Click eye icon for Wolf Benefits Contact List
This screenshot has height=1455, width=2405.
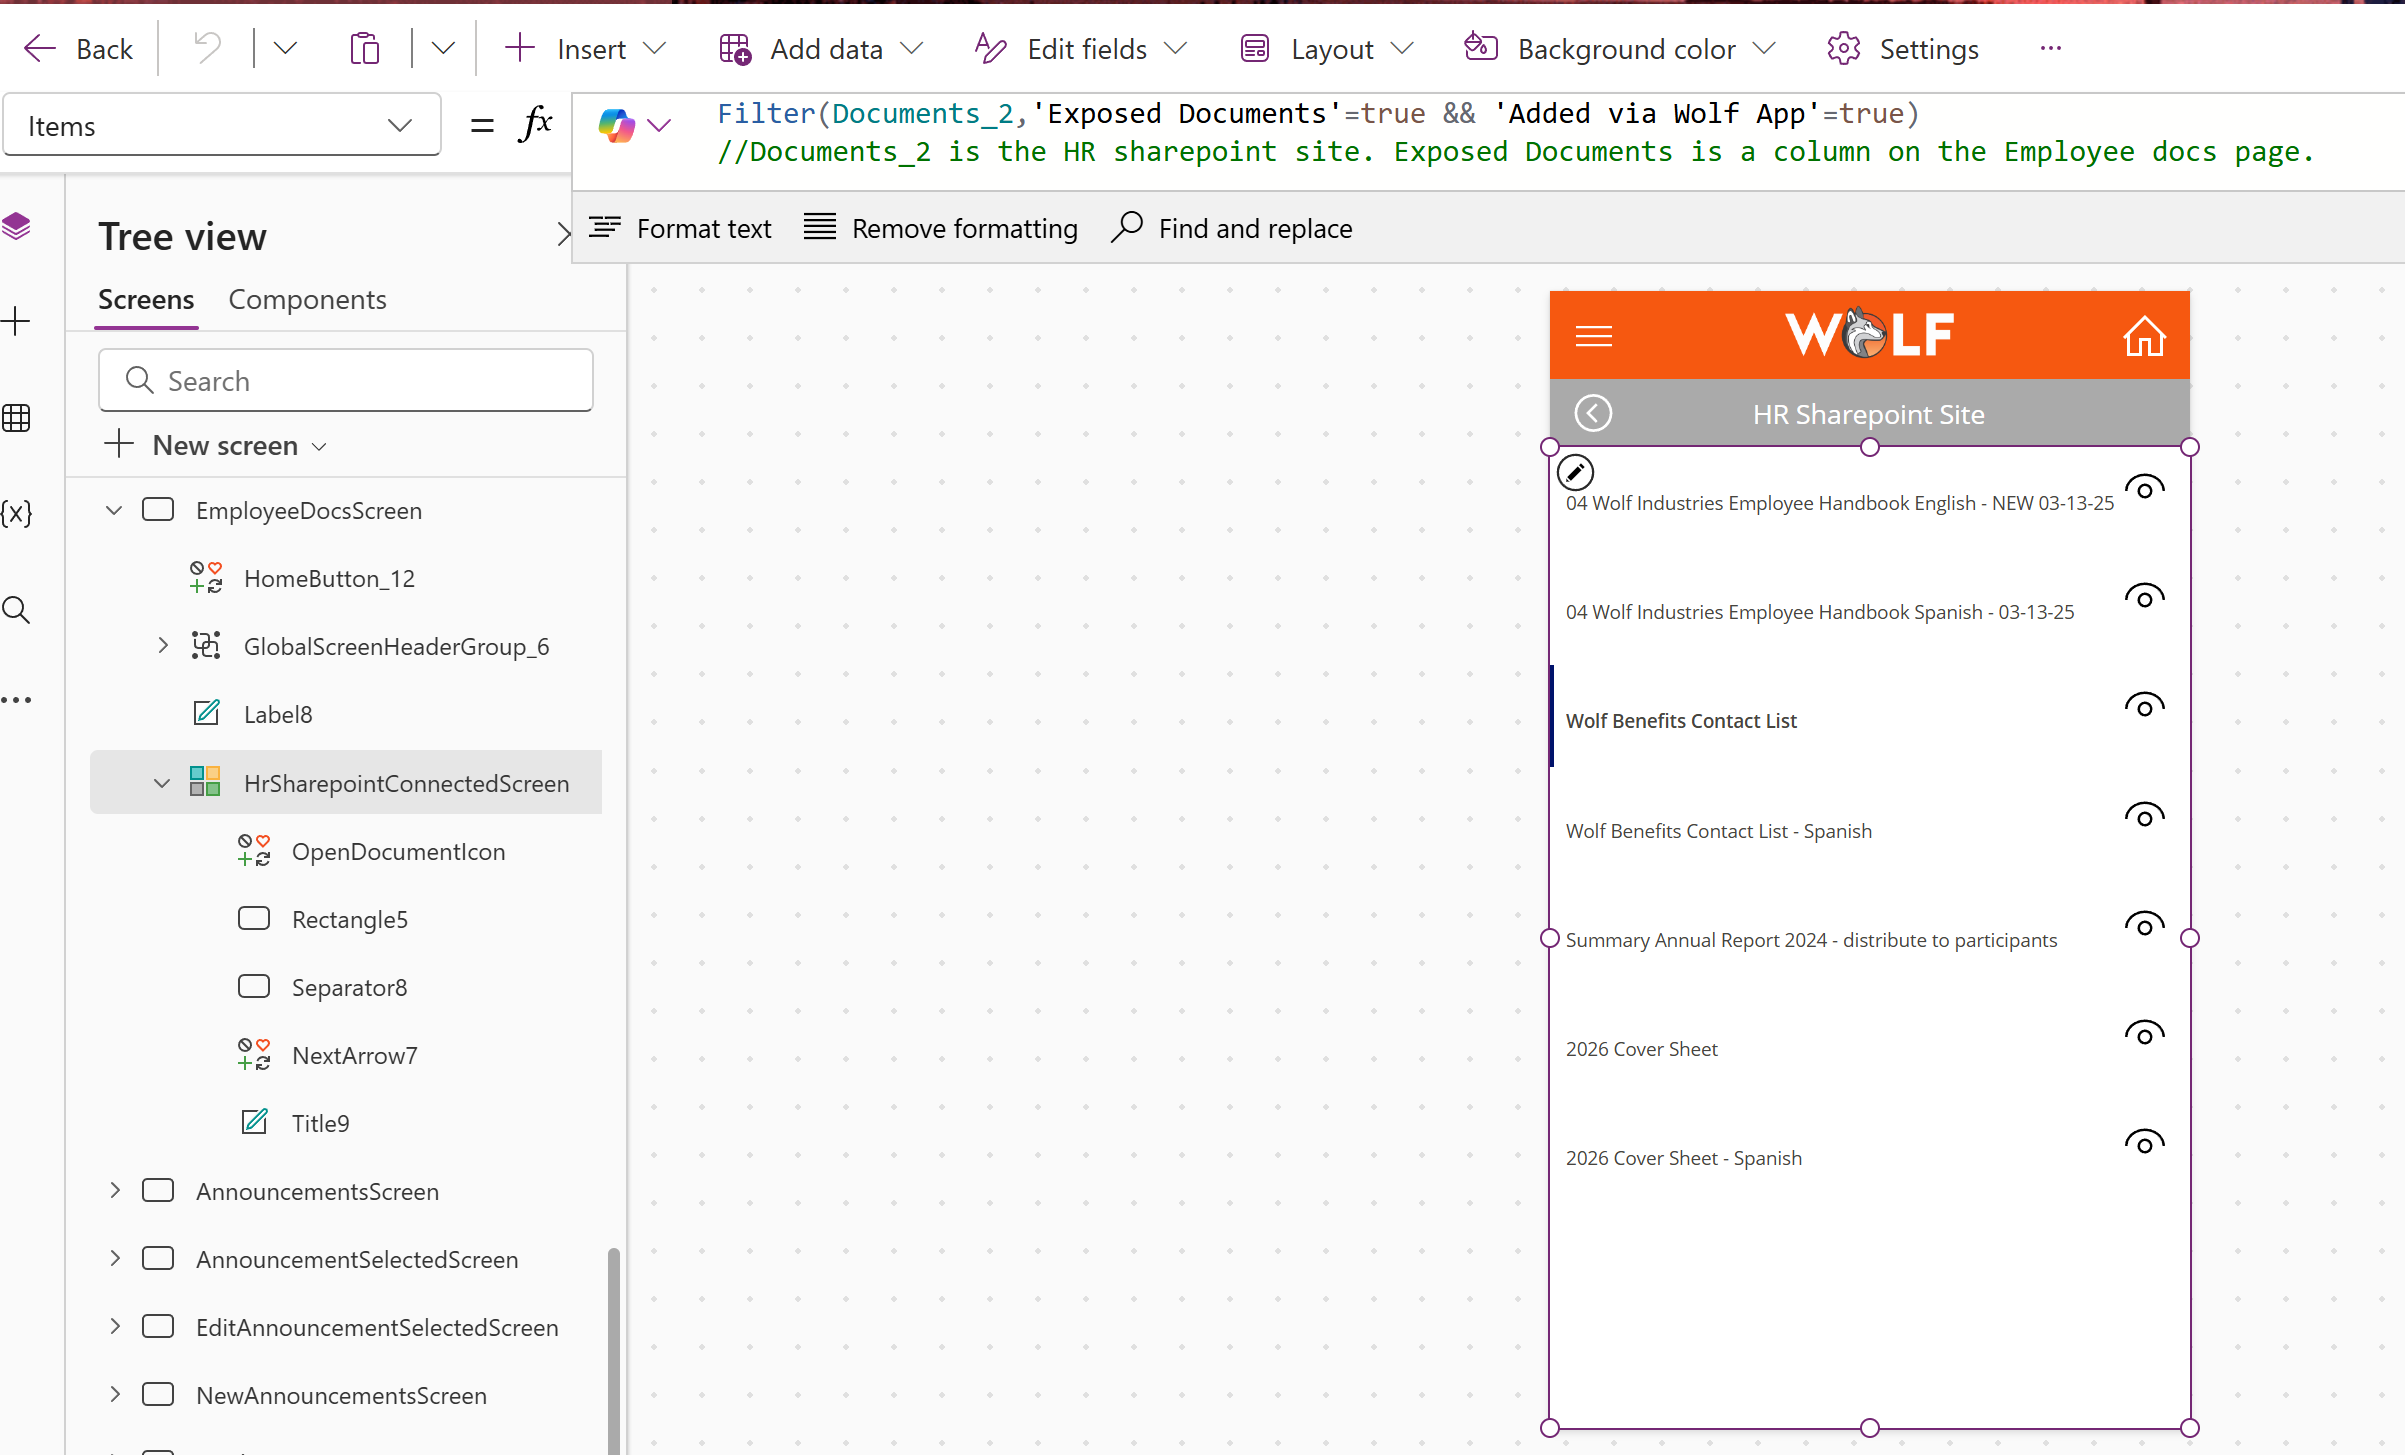pos(2144,706)
